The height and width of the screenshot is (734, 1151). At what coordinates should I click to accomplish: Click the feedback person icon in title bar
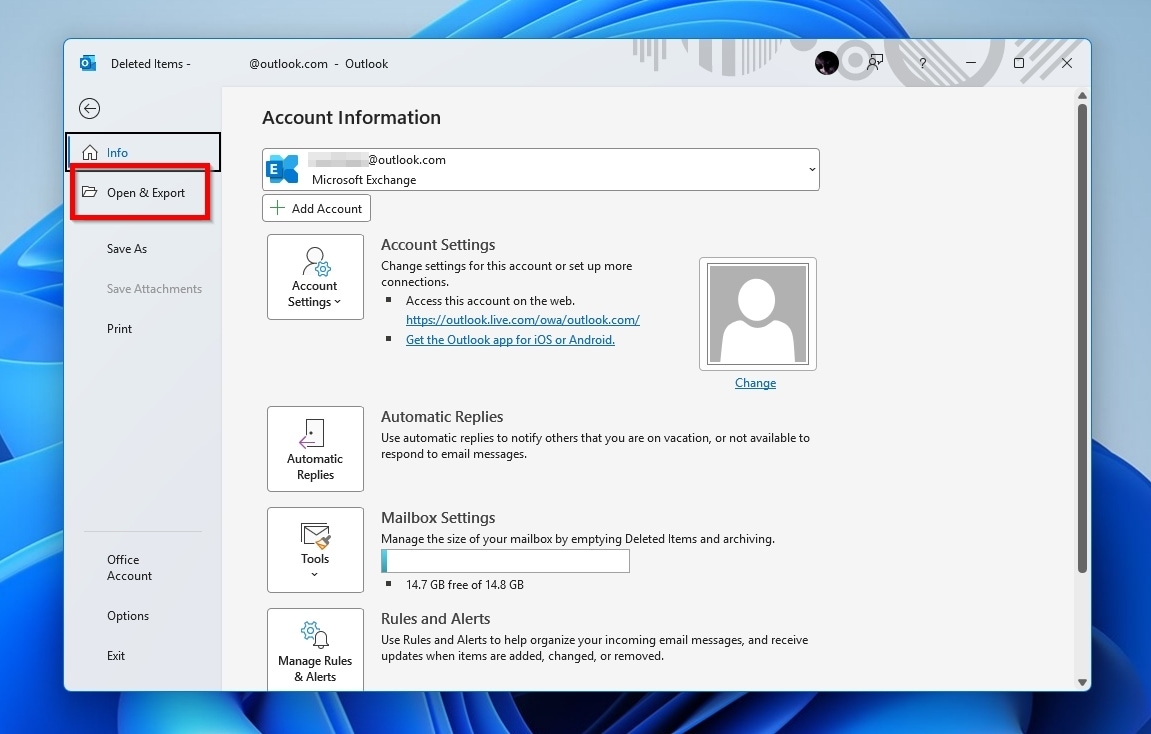tap(874, 63)
